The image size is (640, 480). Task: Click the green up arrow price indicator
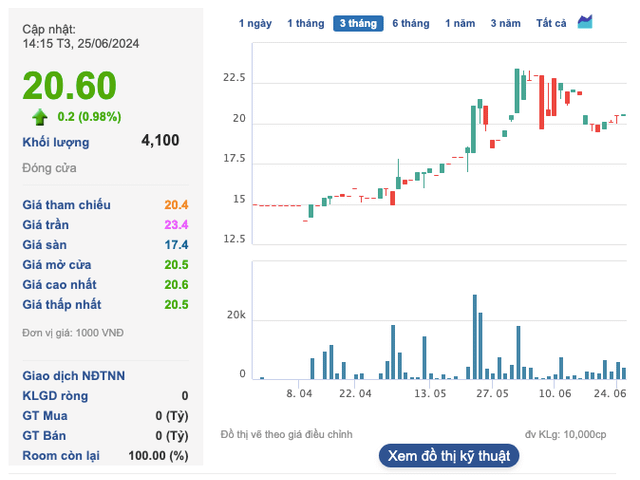[40, 117]
